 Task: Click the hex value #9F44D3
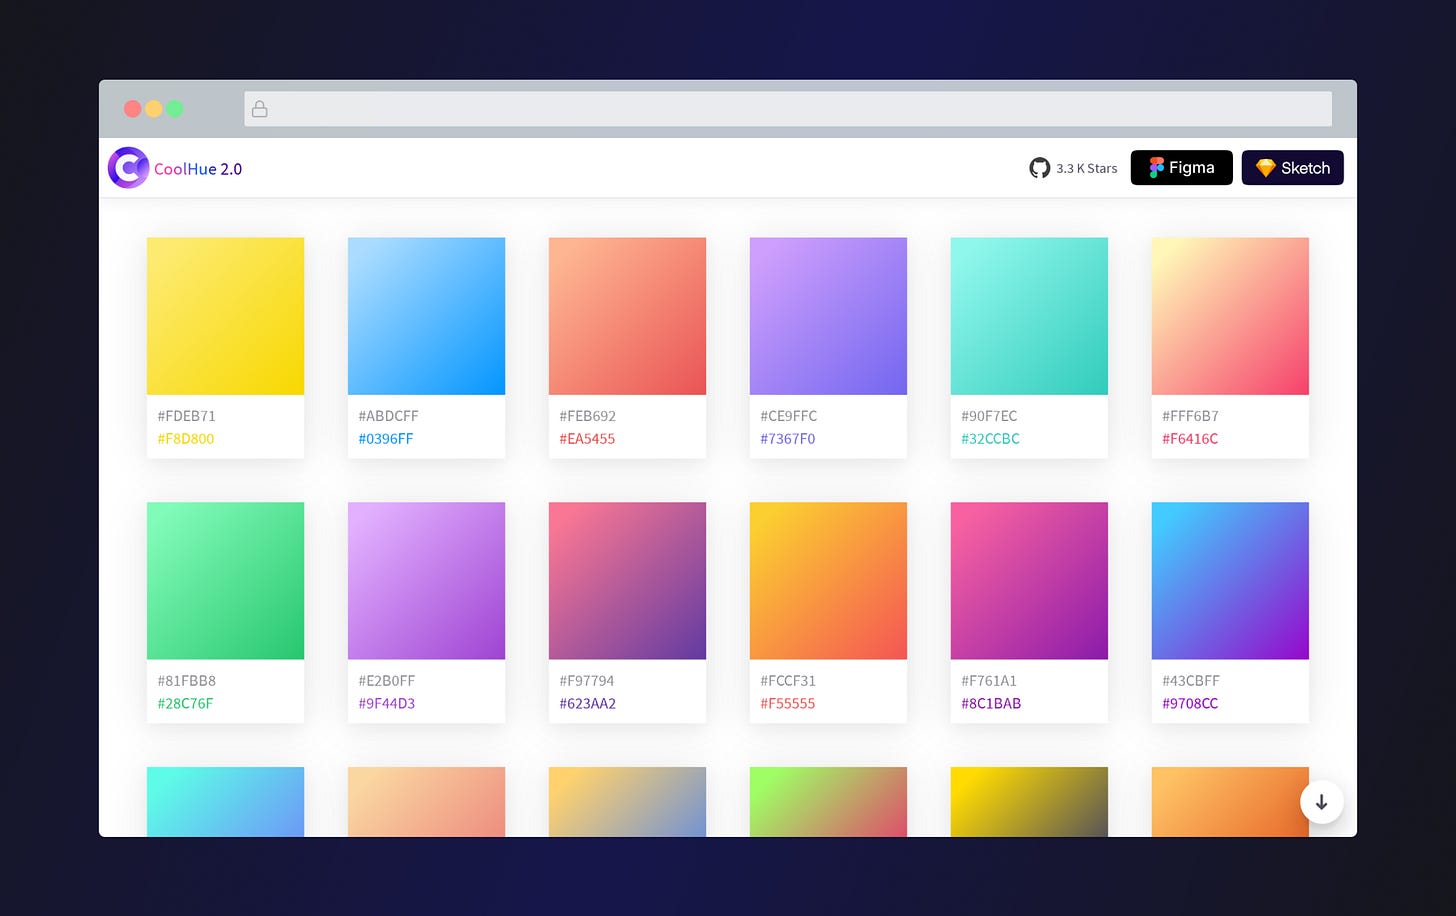coord(387,704)
